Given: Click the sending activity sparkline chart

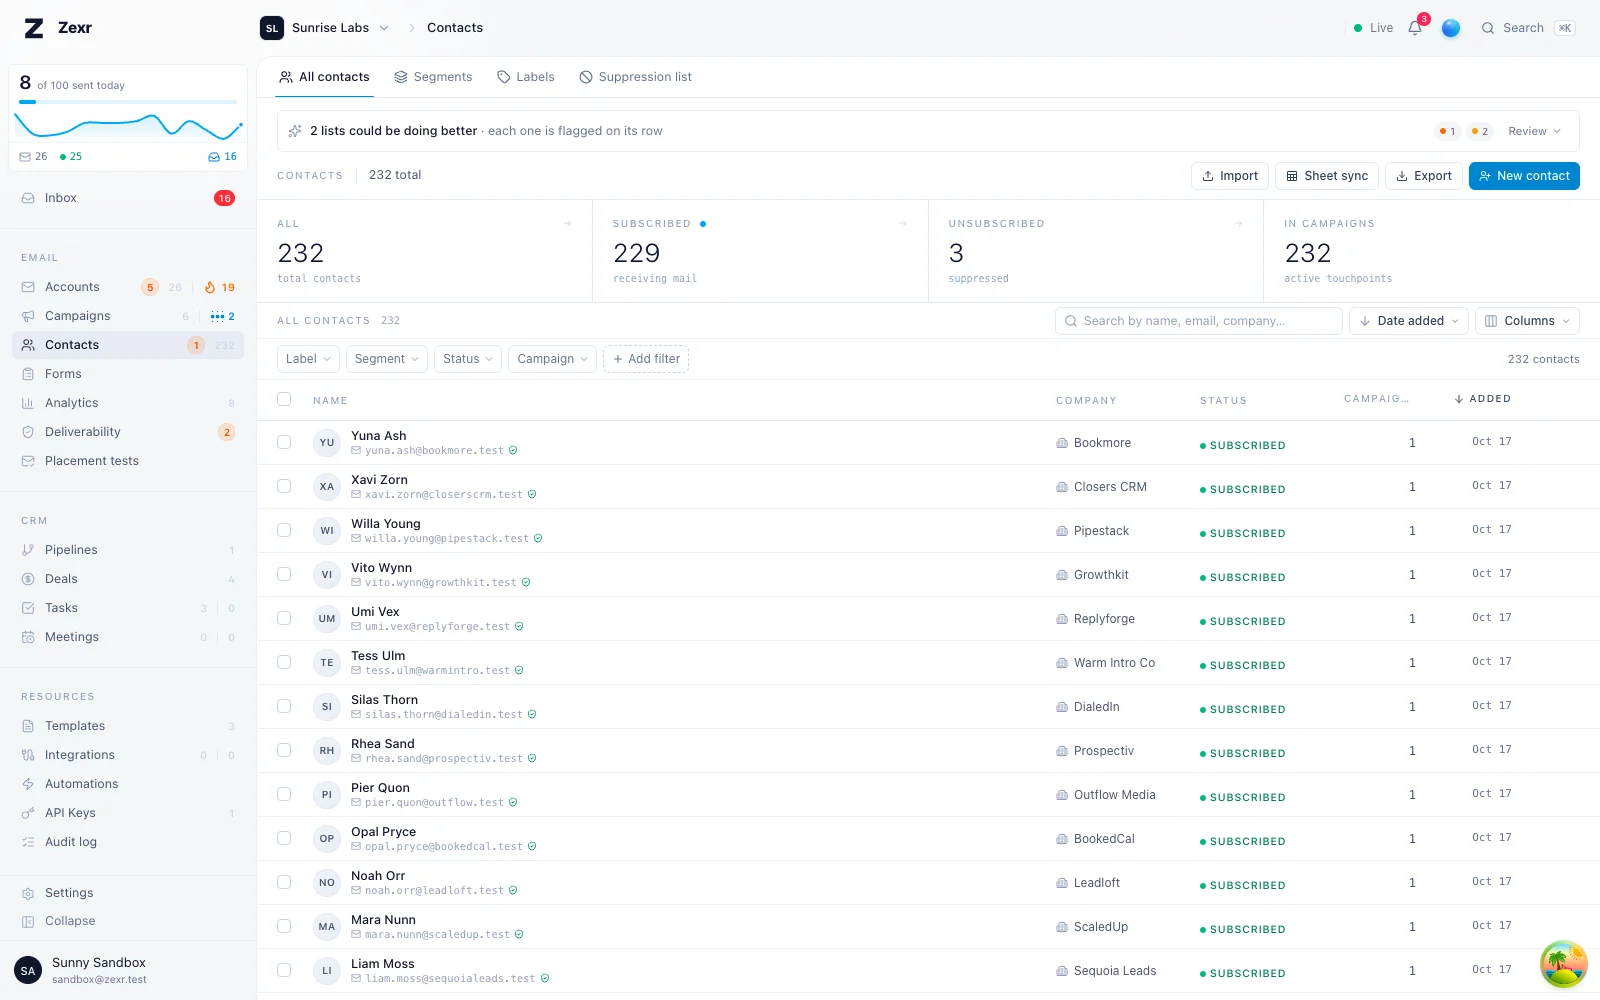Looking at the screenshot, I should click(x=128, y=126).
